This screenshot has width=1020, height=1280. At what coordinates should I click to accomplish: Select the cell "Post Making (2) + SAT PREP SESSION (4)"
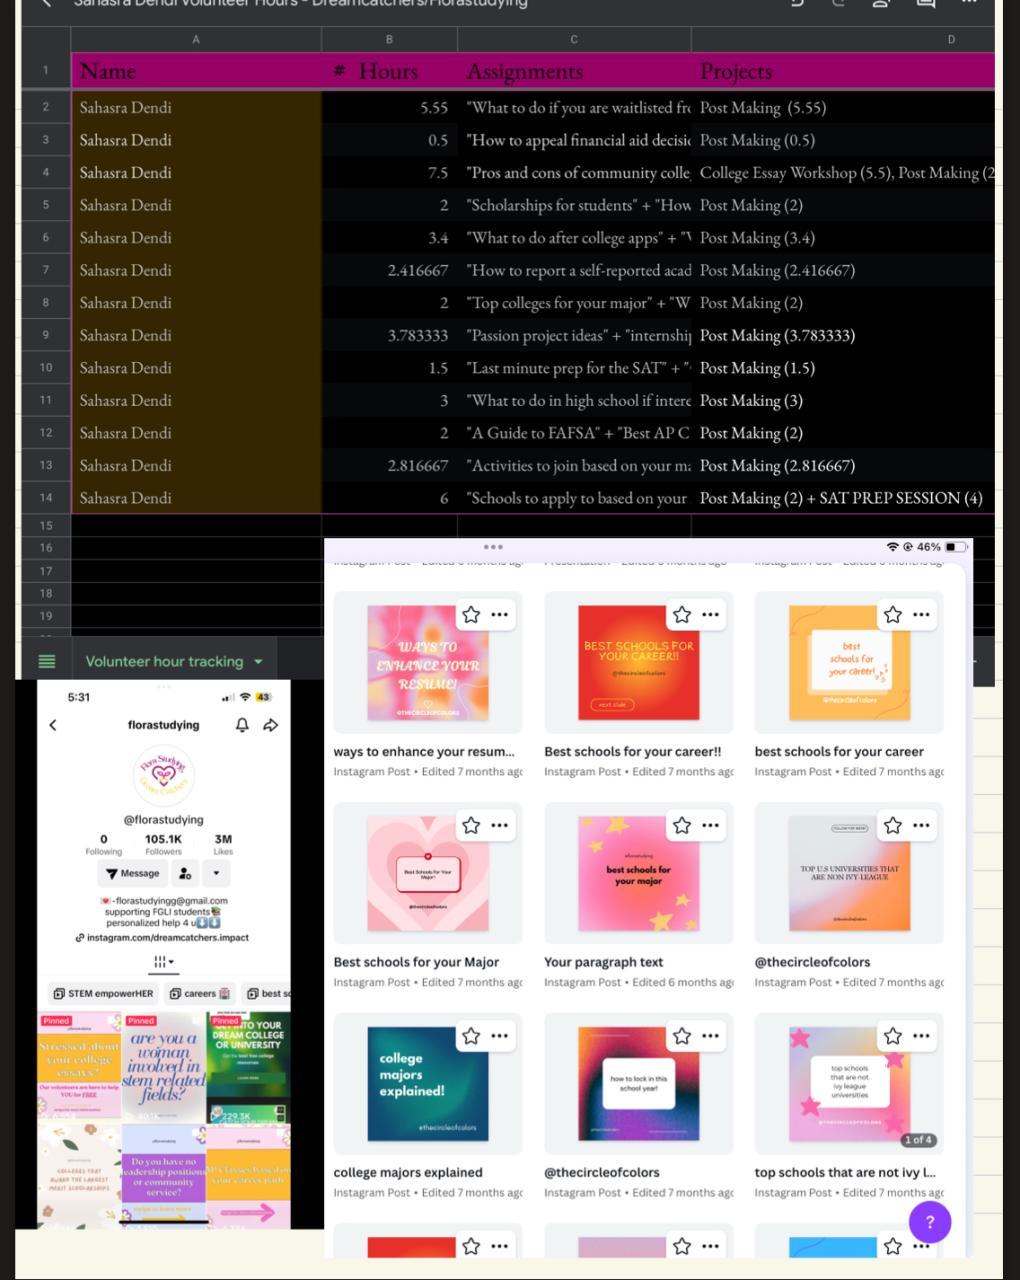(843, 498)
